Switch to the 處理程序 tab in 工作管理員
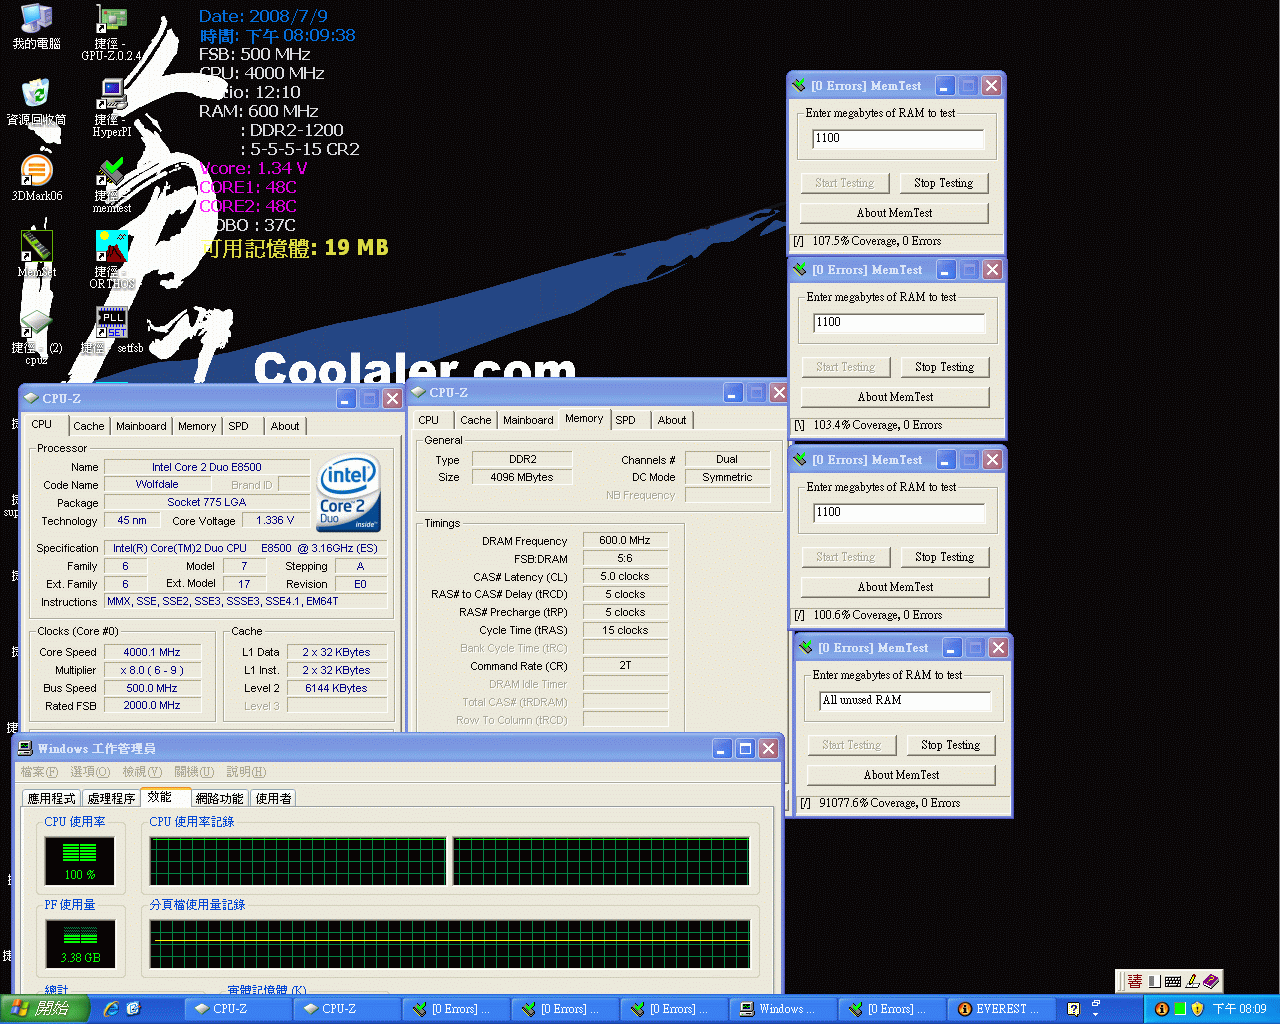Viewport: 1280px width, 1024px height. click(110, 797)
